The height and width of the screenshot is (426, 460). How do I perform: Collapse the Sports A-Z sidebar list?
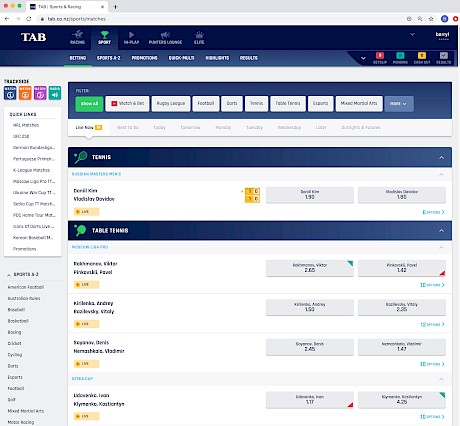click(x=9, y=275)
